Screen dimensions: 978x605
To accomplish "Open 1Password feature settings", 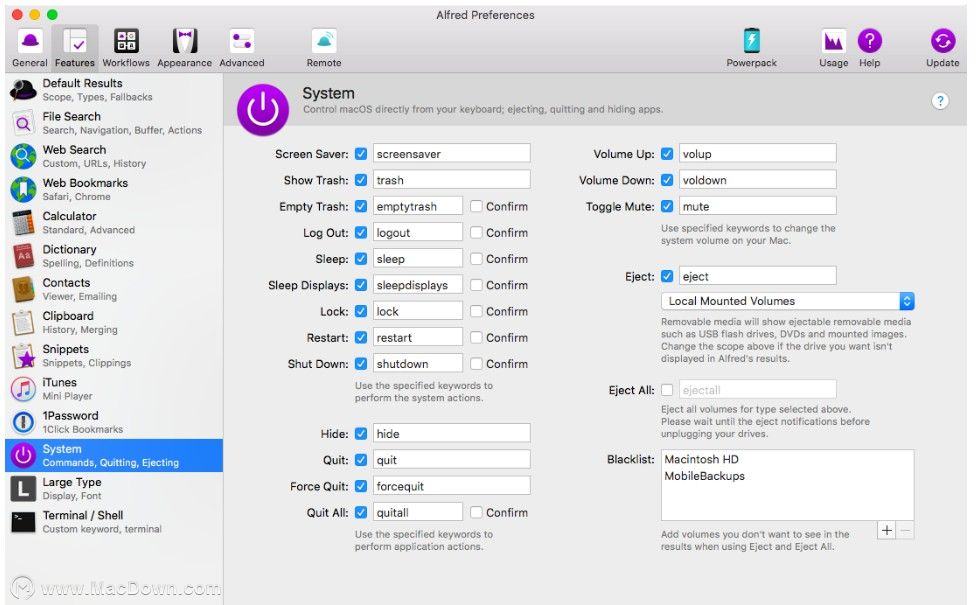I will [x=114, y=422].
